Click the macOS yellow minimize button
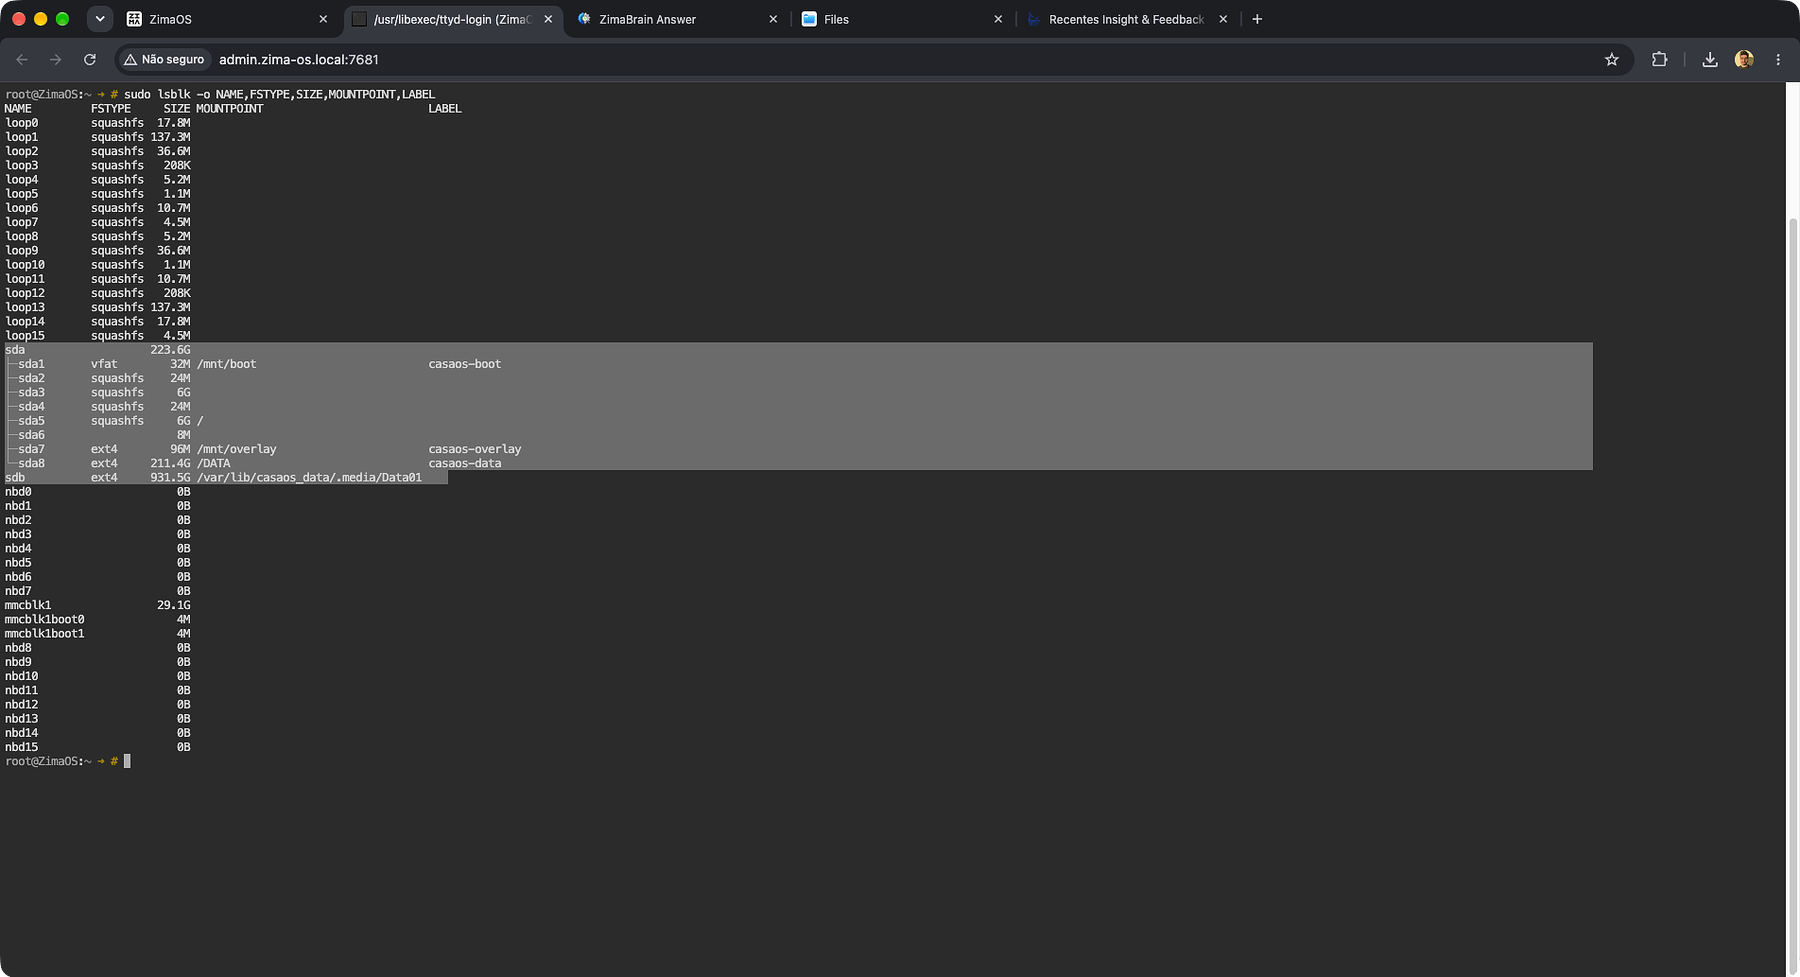Viewport: 1800px width, 977px height. [x=40, y=19]
